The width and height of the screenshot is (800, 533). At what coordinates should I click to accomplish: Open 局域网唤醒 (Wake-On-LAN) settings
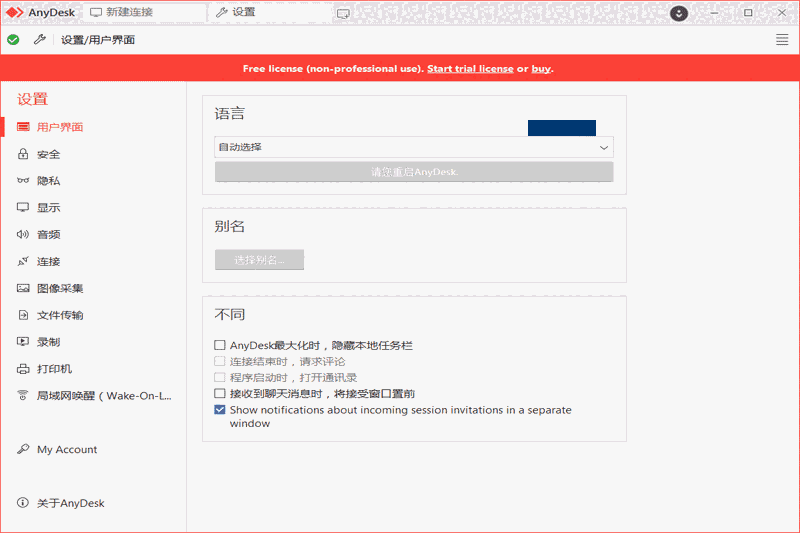pos(104,395)
